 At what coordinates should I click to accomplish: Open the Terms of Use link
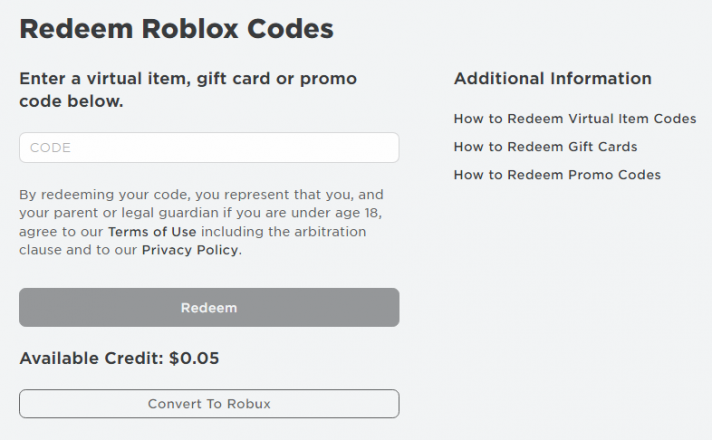pos(152,232)
